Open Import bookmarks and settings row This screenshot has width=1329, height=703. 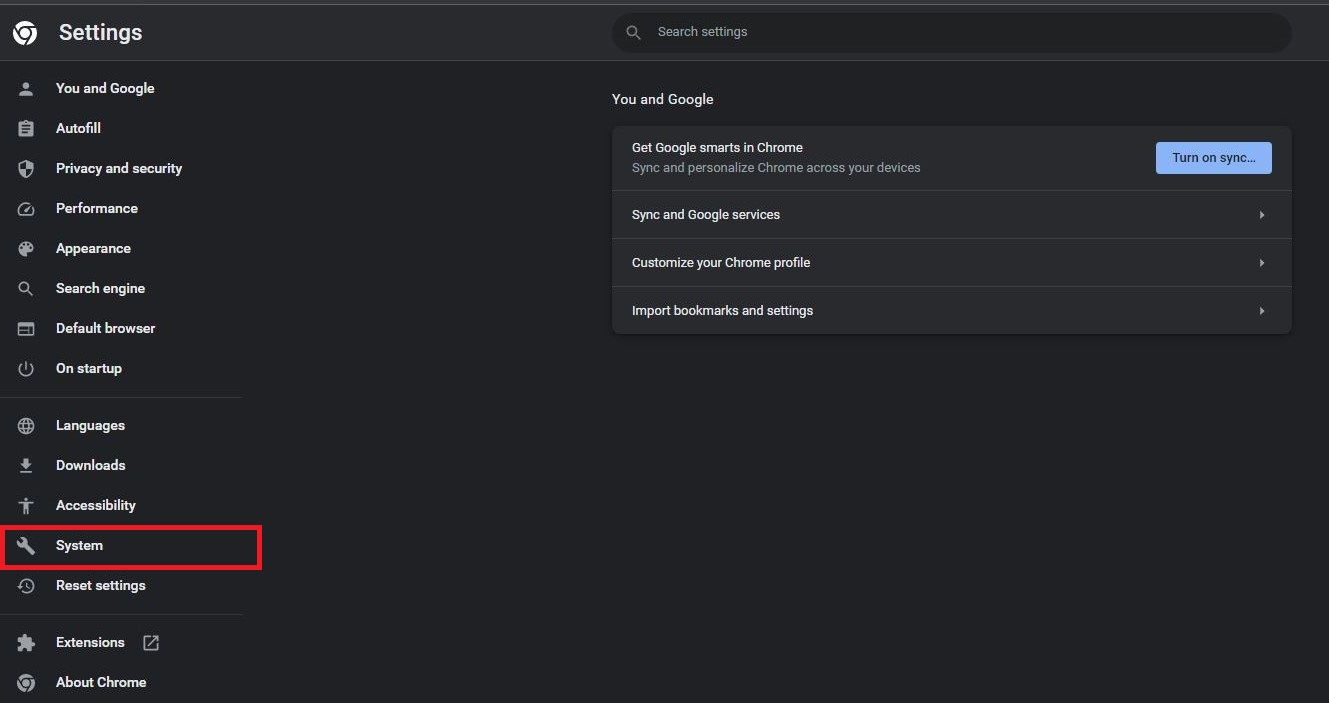pos(952,311)
